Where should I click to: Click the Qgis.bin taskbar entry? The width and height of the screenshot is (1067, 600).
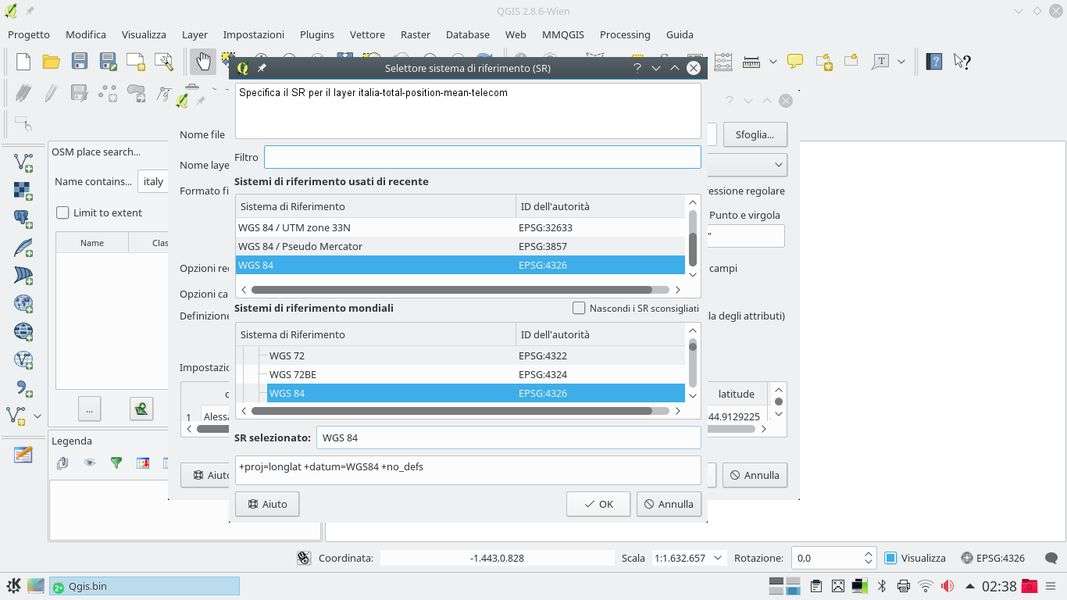coord(144,586)
